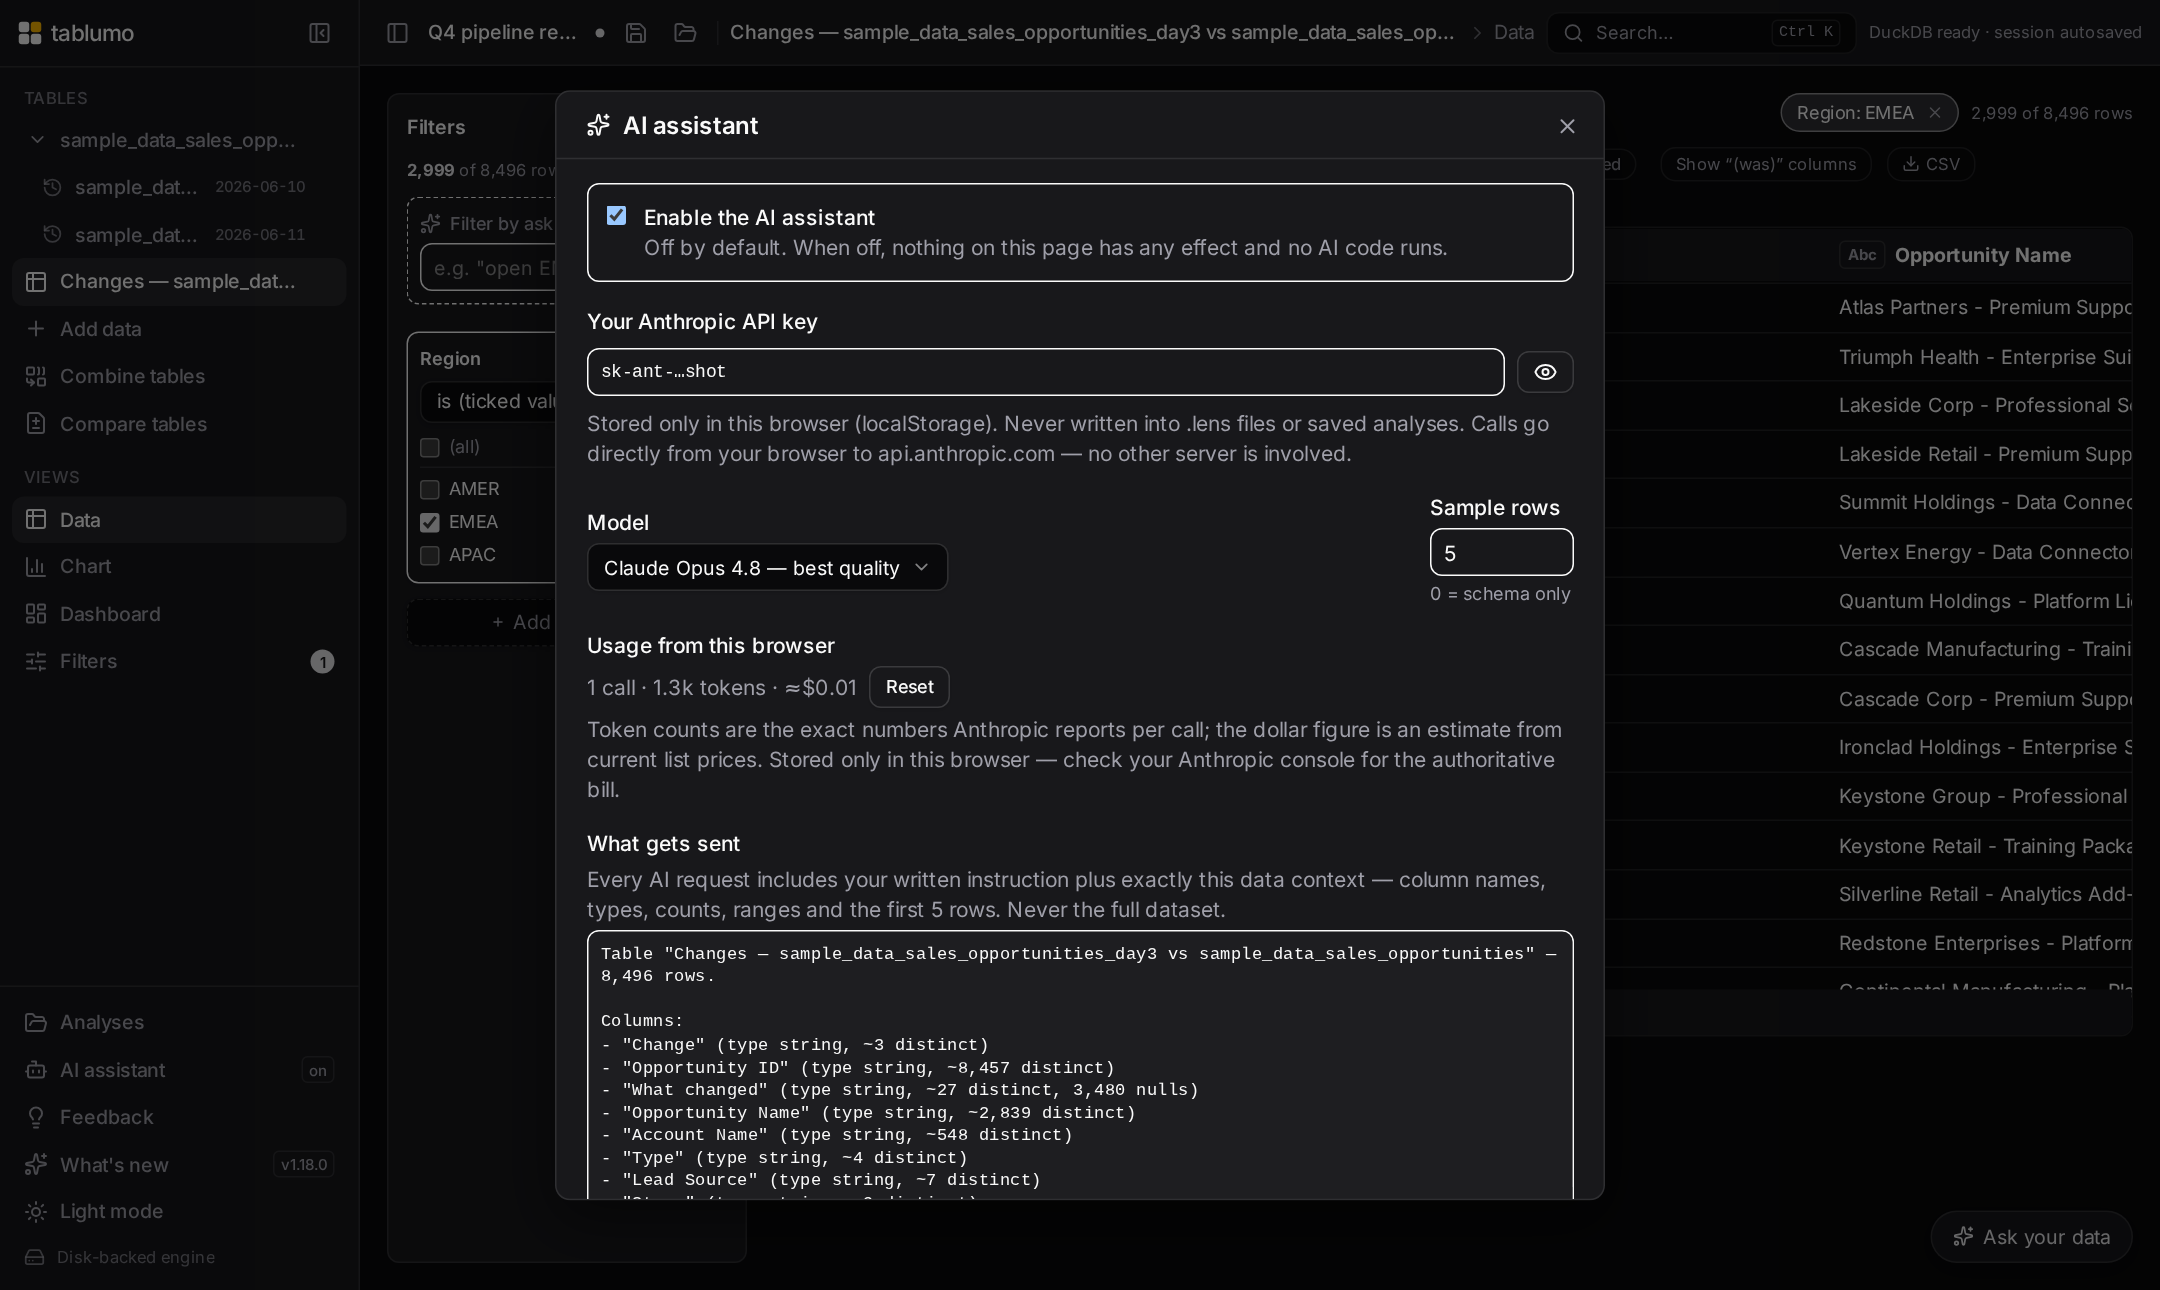This screenshot has width=2160, height=1290.
Task: Uncheck the EMEA region checkbox
Action: [430, 522]
